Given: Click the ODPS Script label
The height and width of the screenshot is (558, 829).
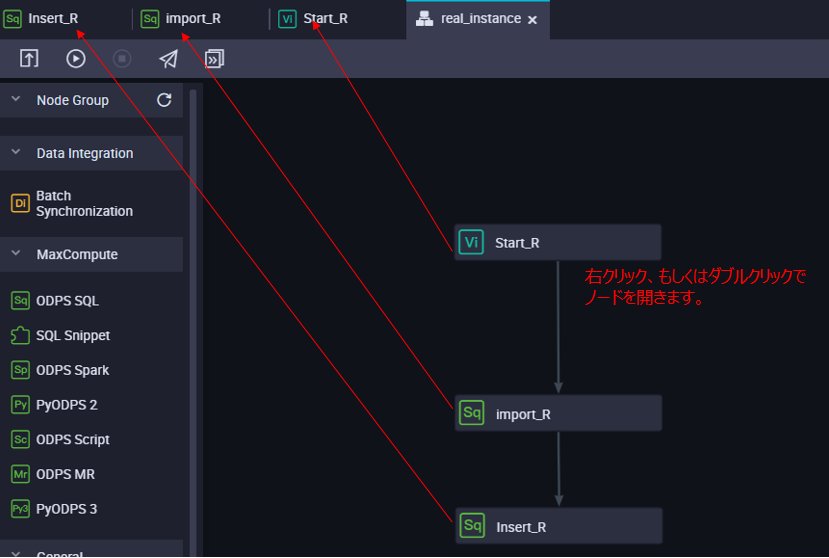Looking at the screenshot, I should (72, 439).
